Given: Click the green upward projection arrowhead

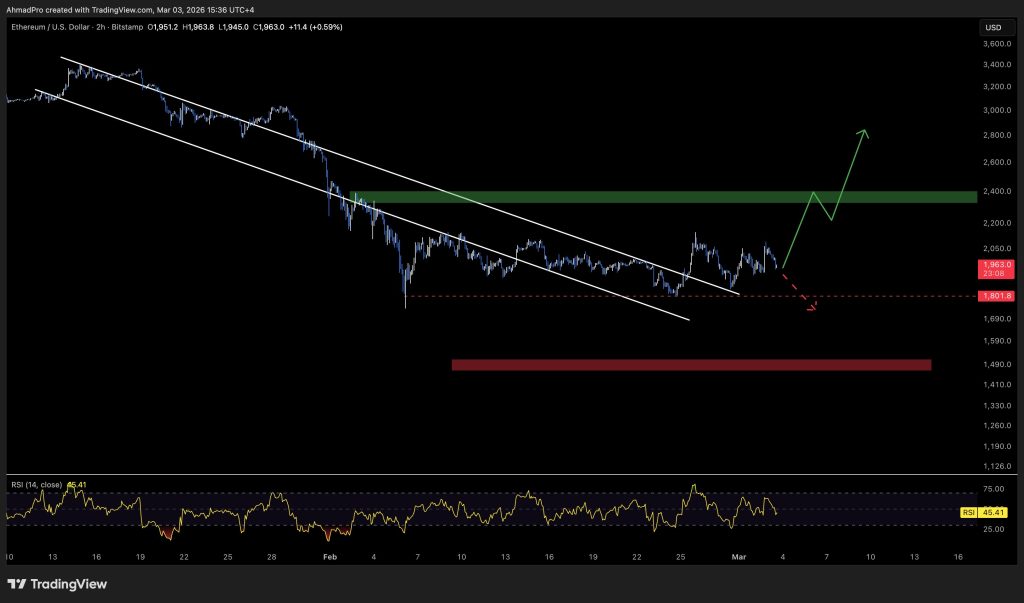Looking at the screenshot, I should [862, 134].
